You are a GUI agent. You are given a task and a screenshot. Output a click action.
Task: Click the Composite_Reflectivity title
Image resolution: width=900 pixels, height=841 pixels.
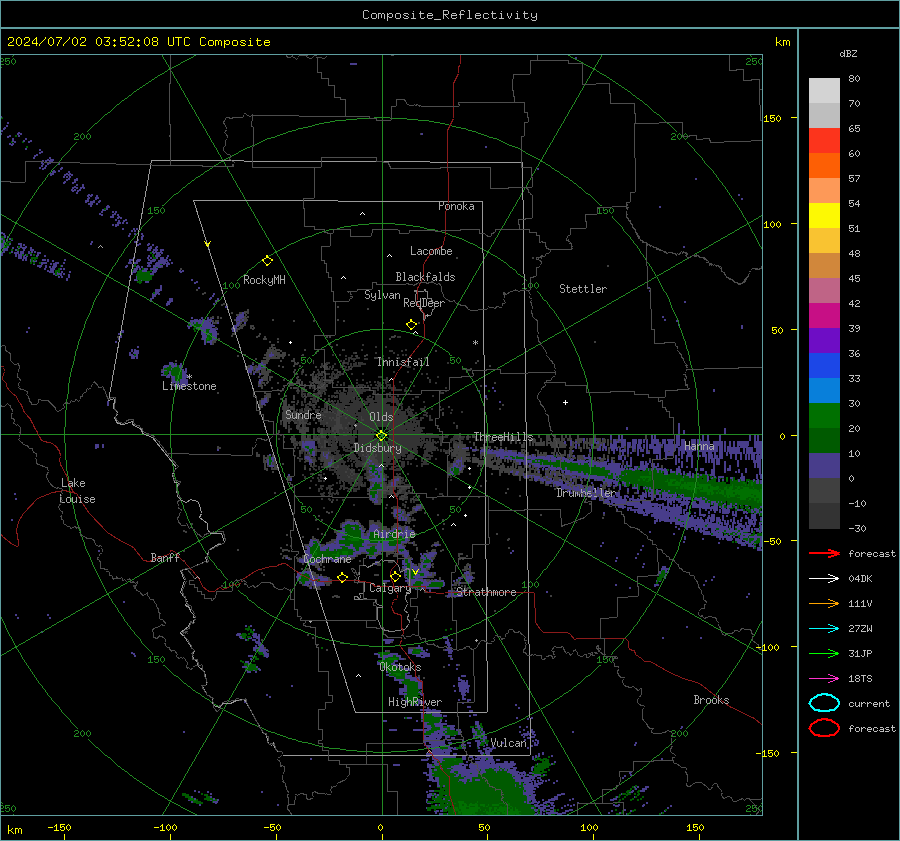[449, 15]
